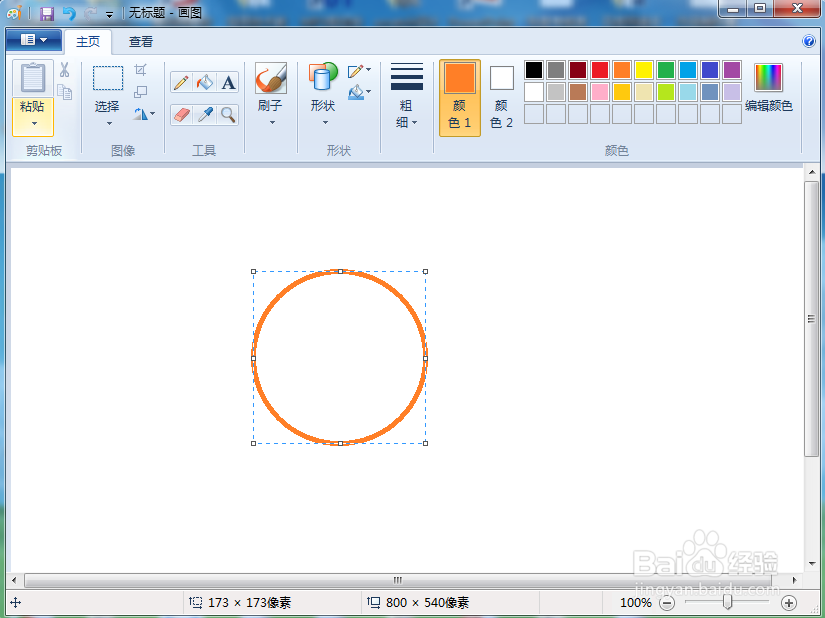Expand the Select dropdown arrow
Image resolution: width=825 pixels, height=618 pixels.
click(109, 124)
